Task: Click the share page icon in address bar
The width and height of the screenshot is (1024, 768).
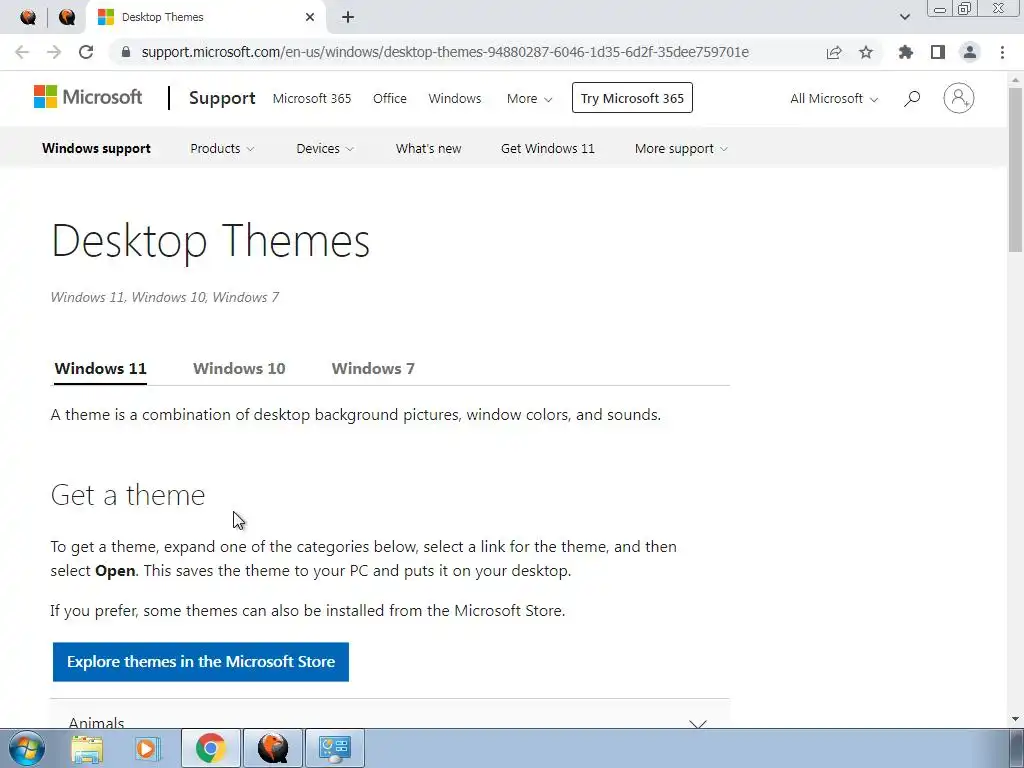Action: point(834,52)
